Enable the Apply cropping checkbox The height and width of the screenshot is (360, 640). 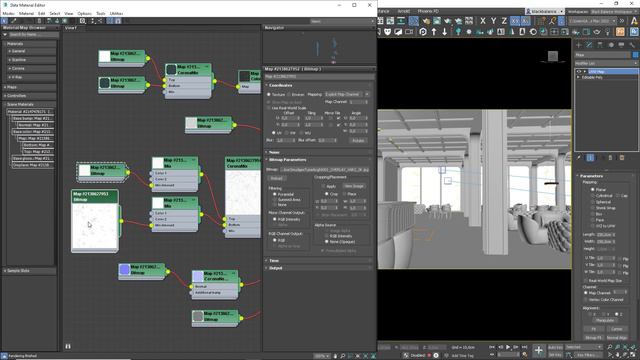[323, 186]
